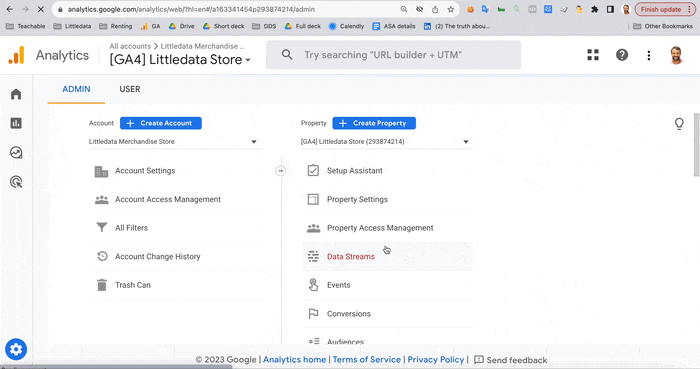Open the Short deck bookmark

click(x=224, y=26)
